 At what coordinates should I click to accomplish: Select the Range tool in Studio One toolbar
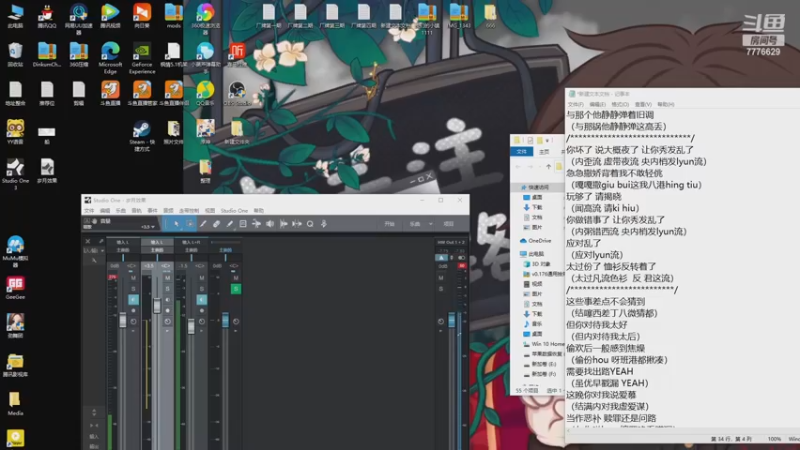(189, 224)
